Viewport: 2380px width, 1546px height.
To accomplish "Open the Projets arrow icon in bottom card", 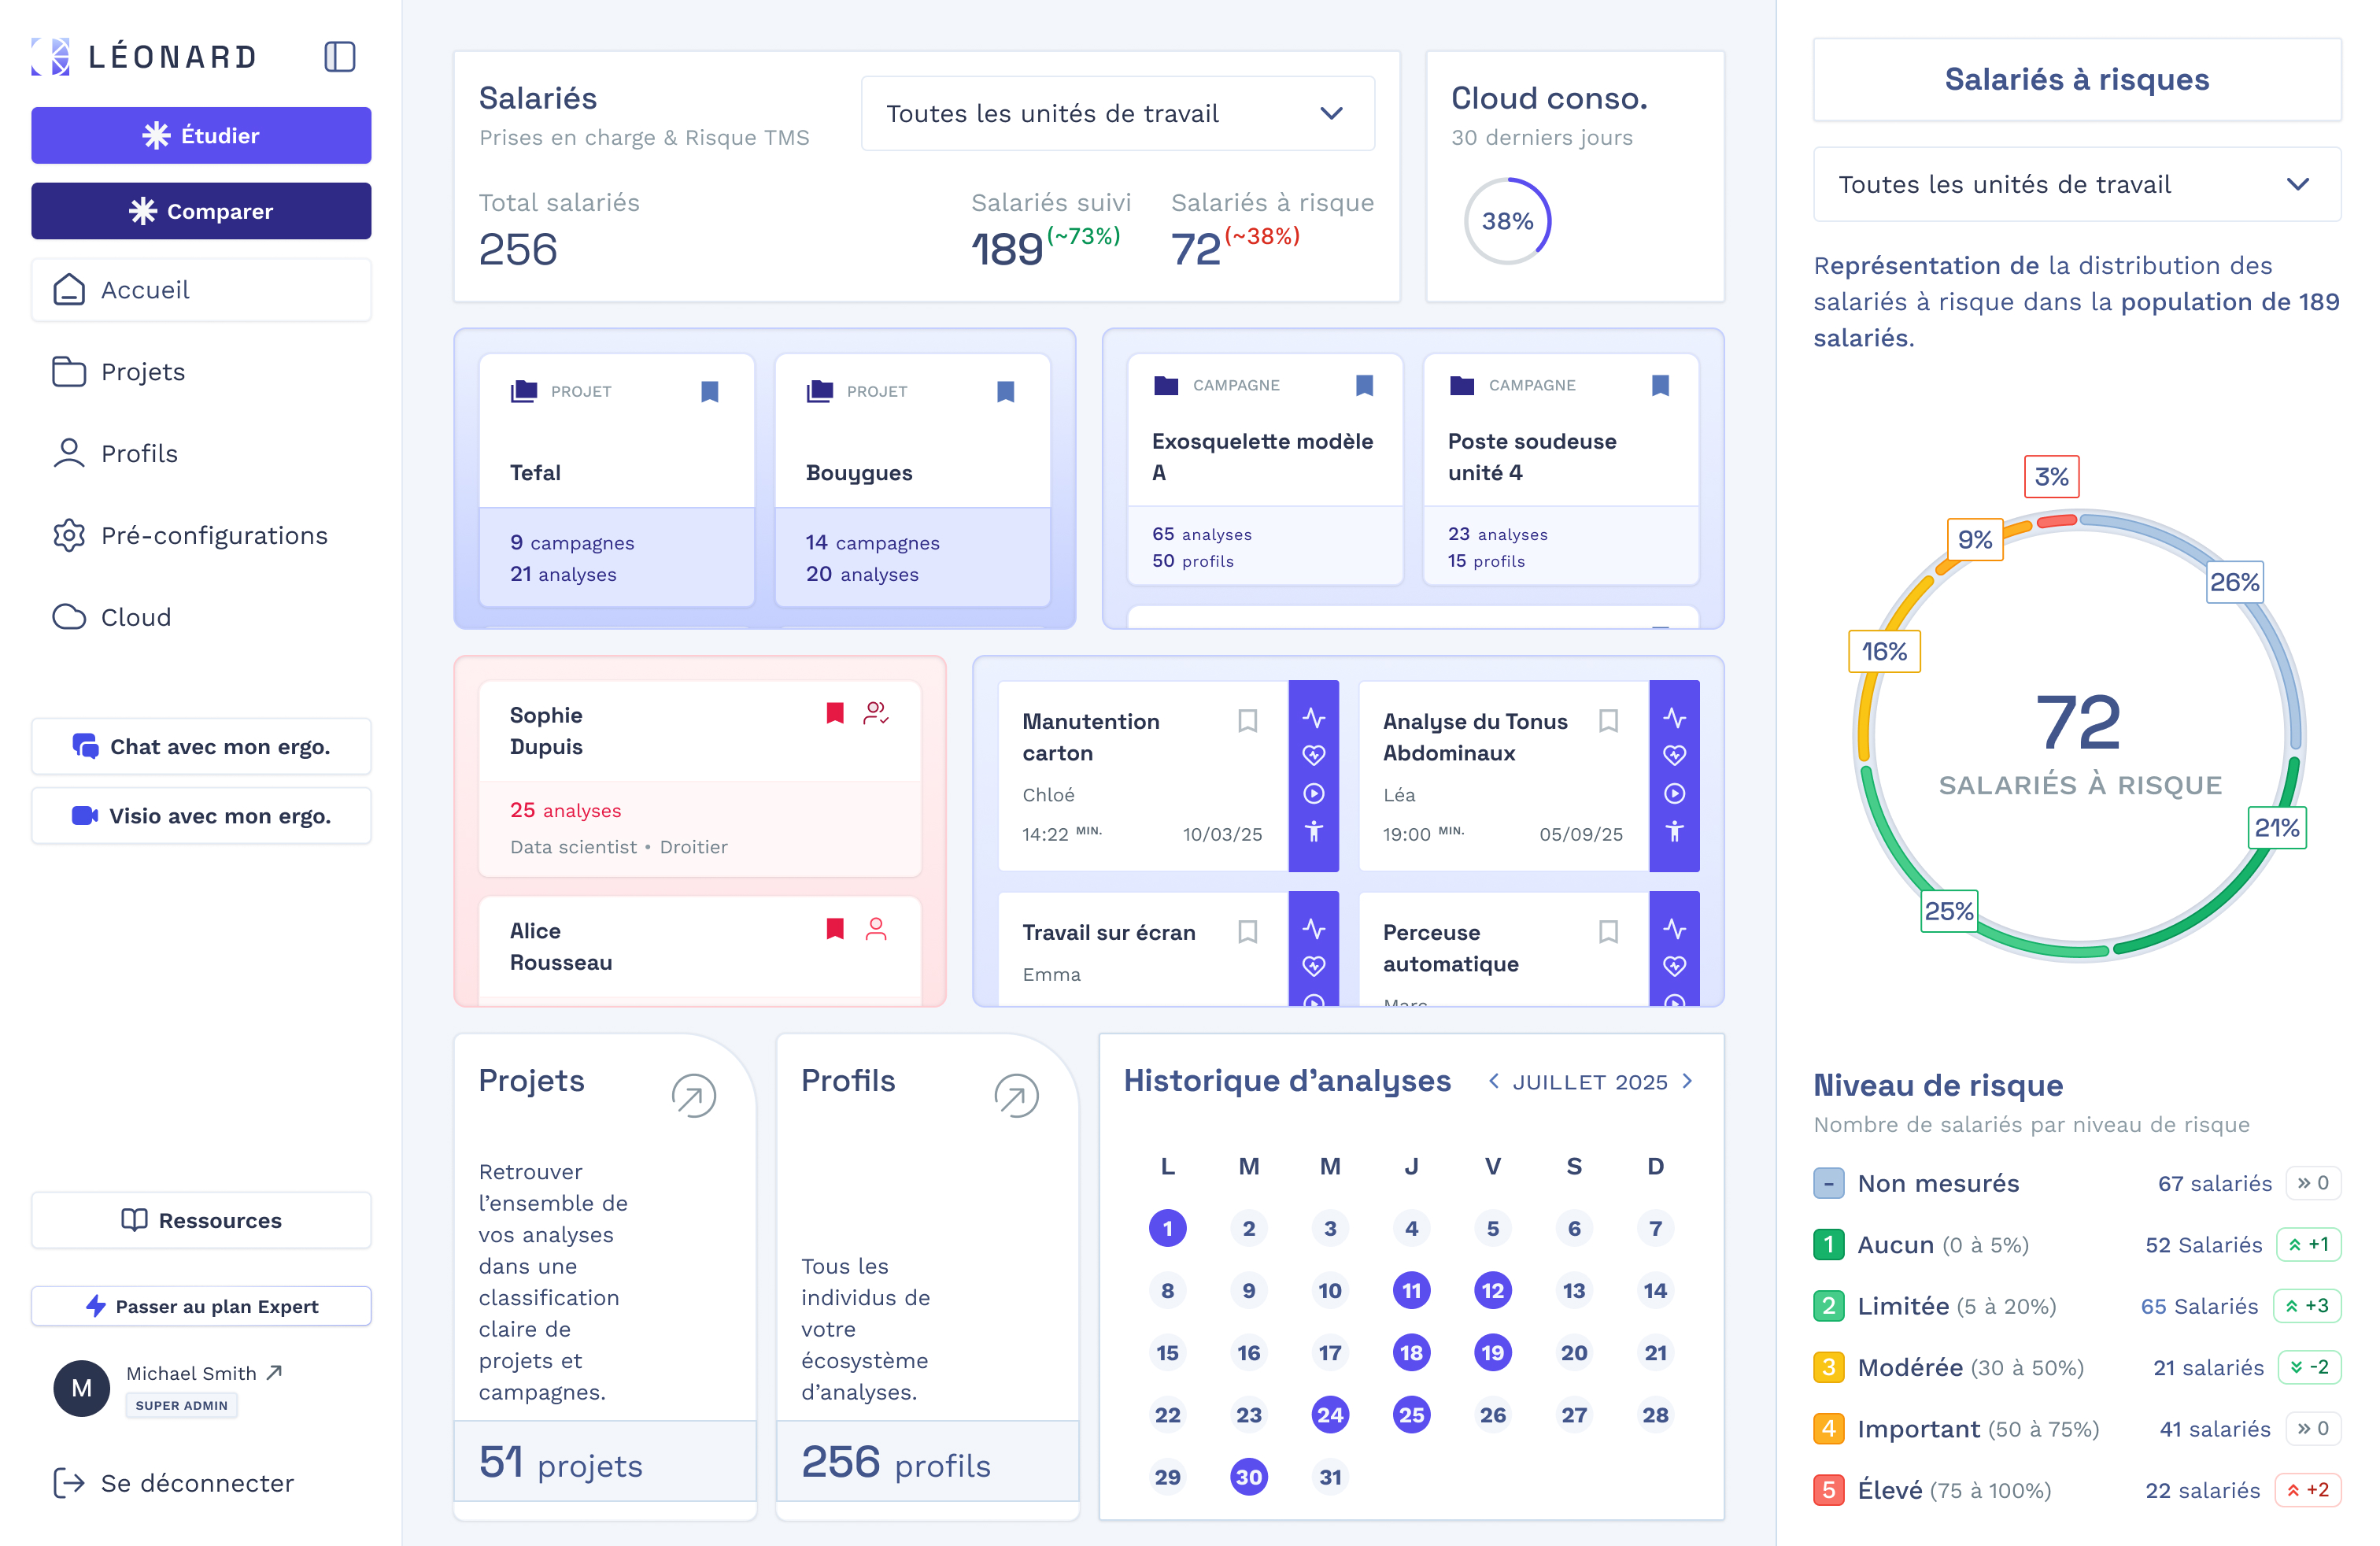I will [x=694, y=1096].
